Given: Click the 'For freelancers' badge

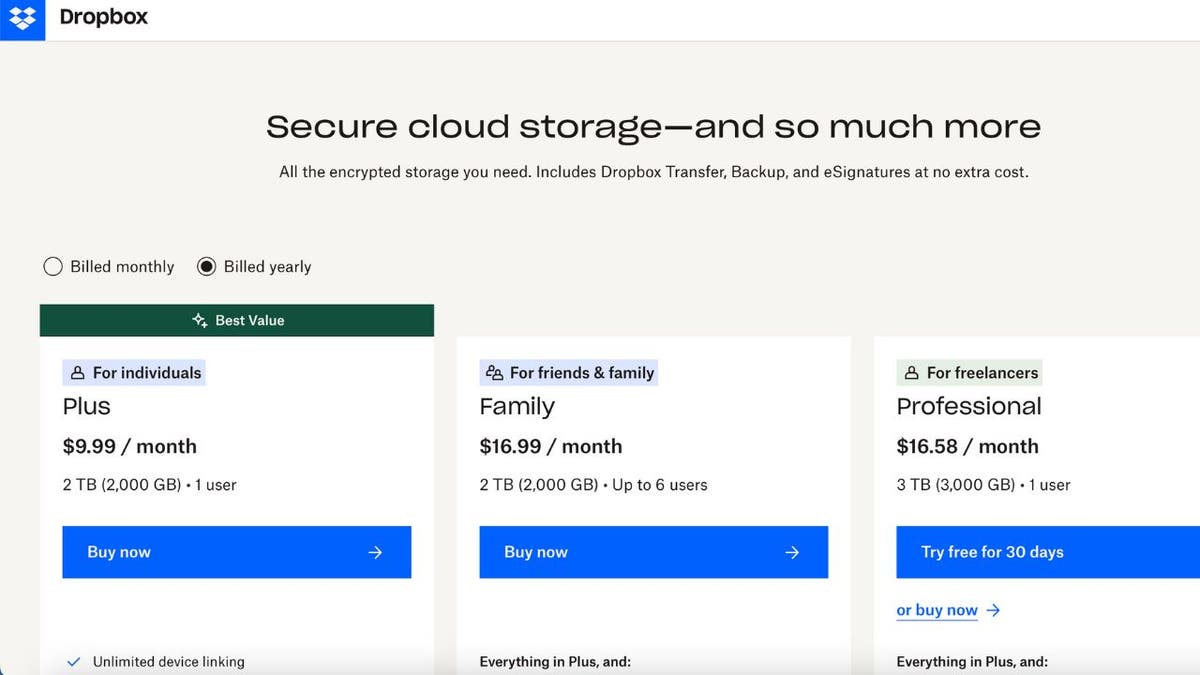Looking at the screenshot, I should tap(969, 373).
